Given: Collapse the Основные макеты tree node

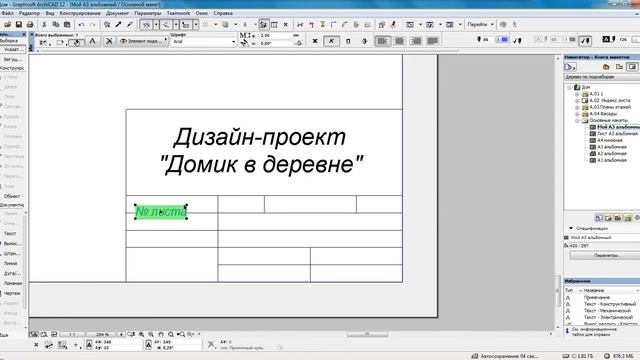Looking at the screenshot, I should coord(577,121).
